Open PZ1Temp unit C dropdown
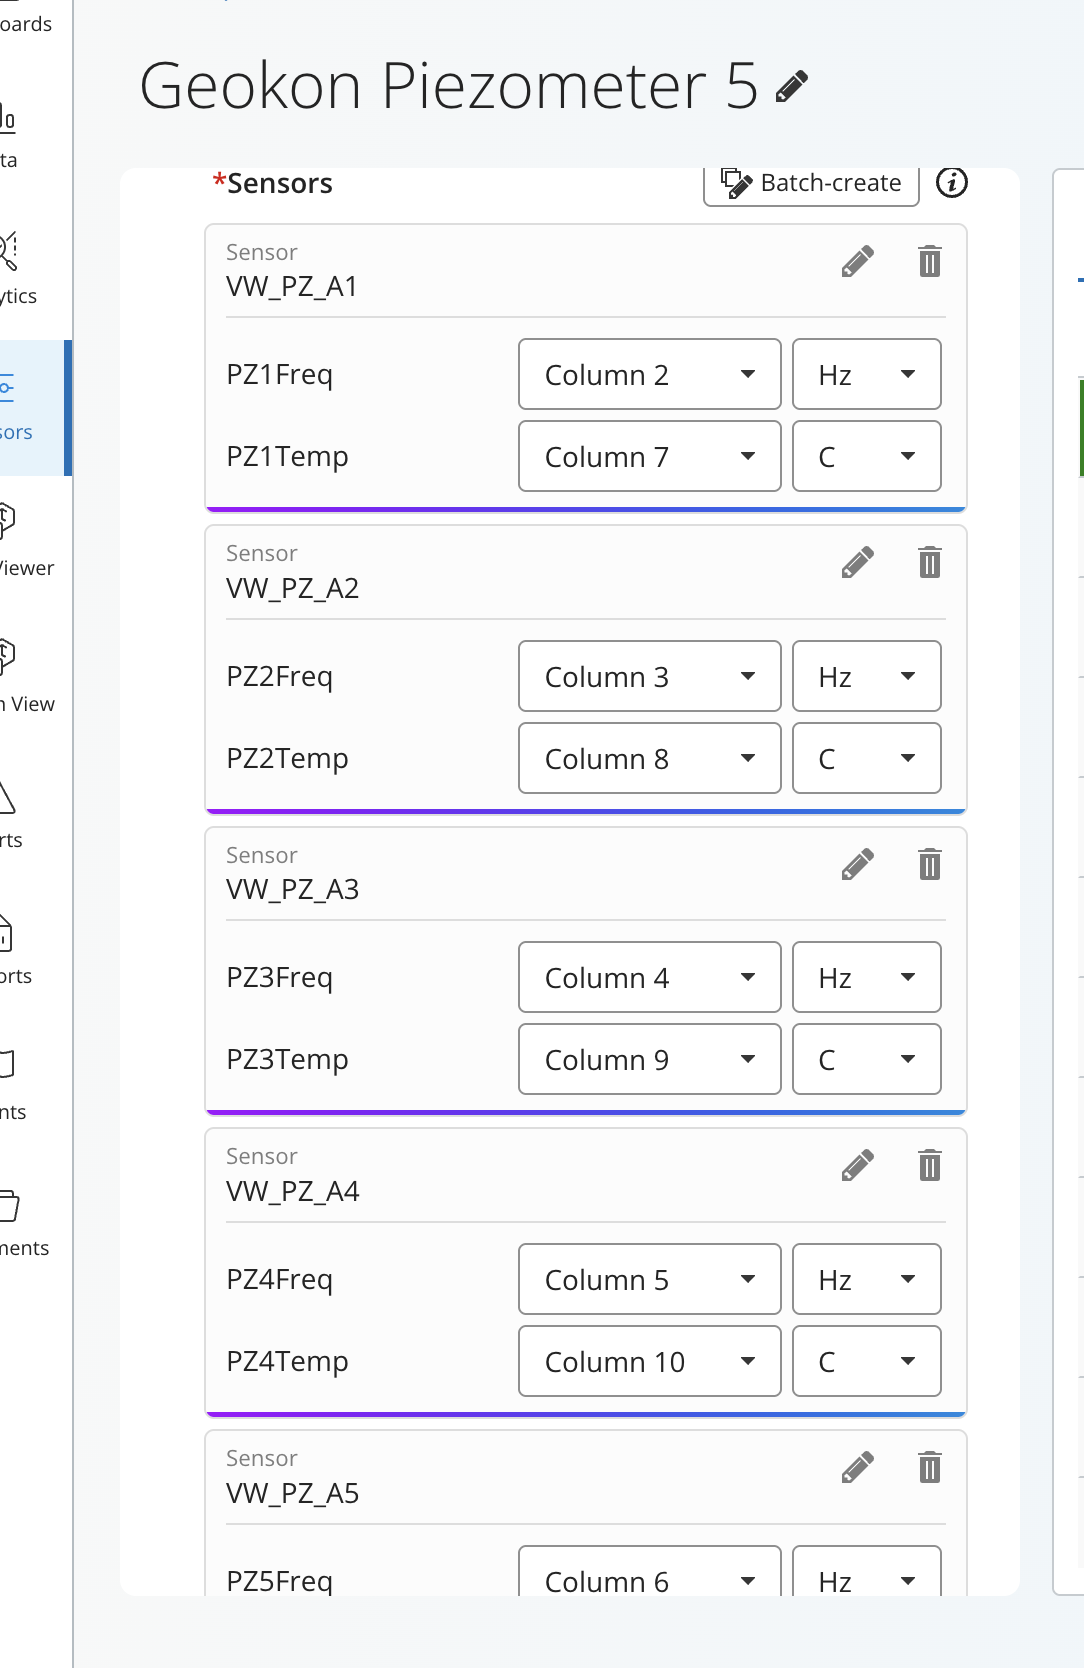Viewport: 1084px width, 1668px height. tap(867, 456)
